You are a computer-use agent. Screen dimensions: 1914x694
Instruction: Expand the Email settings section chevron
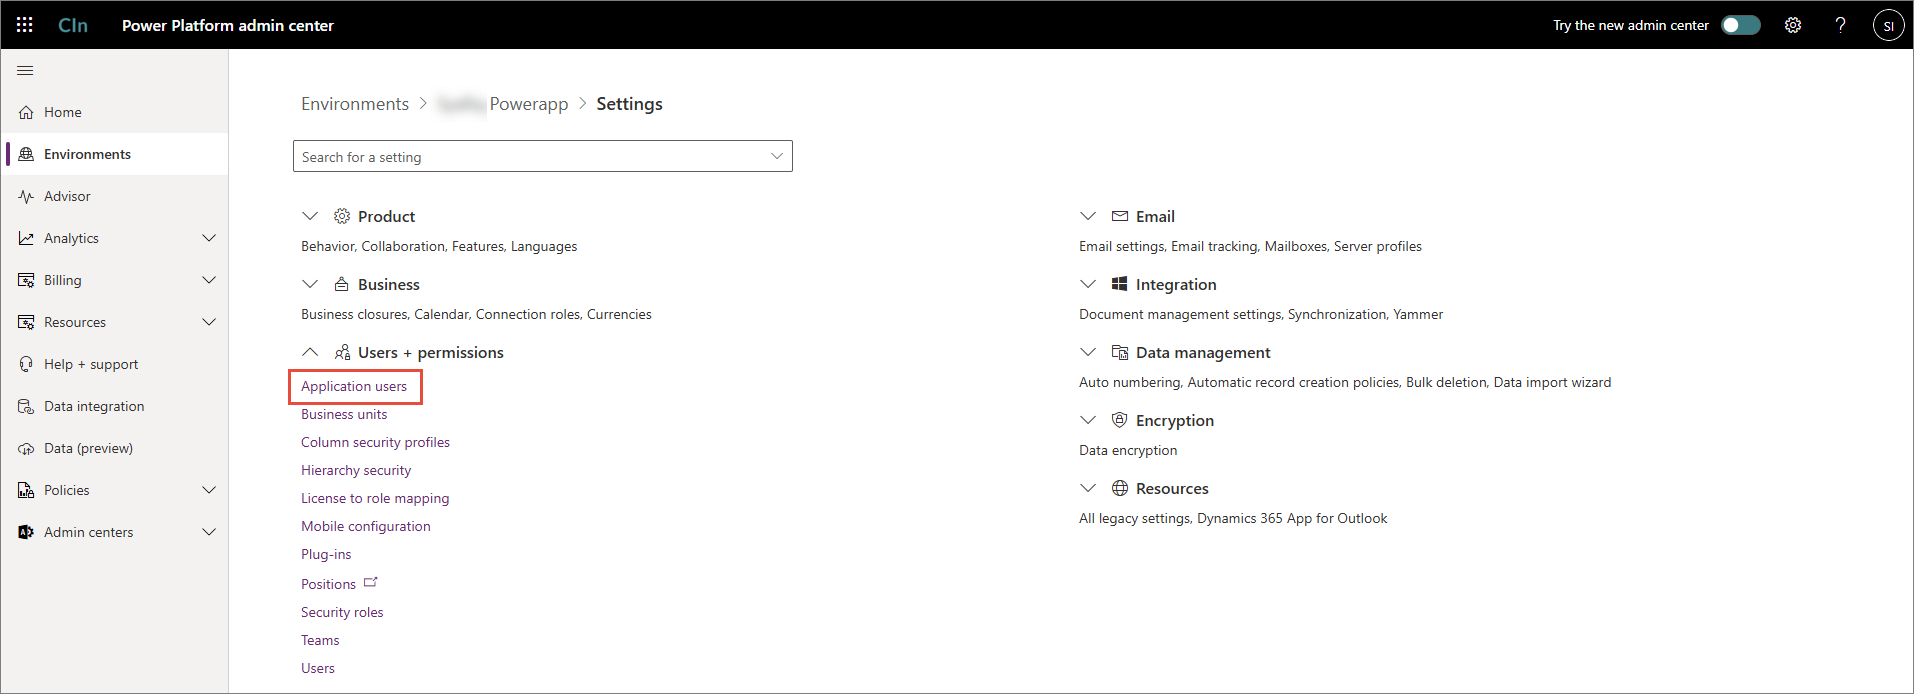click(1088, 216)
